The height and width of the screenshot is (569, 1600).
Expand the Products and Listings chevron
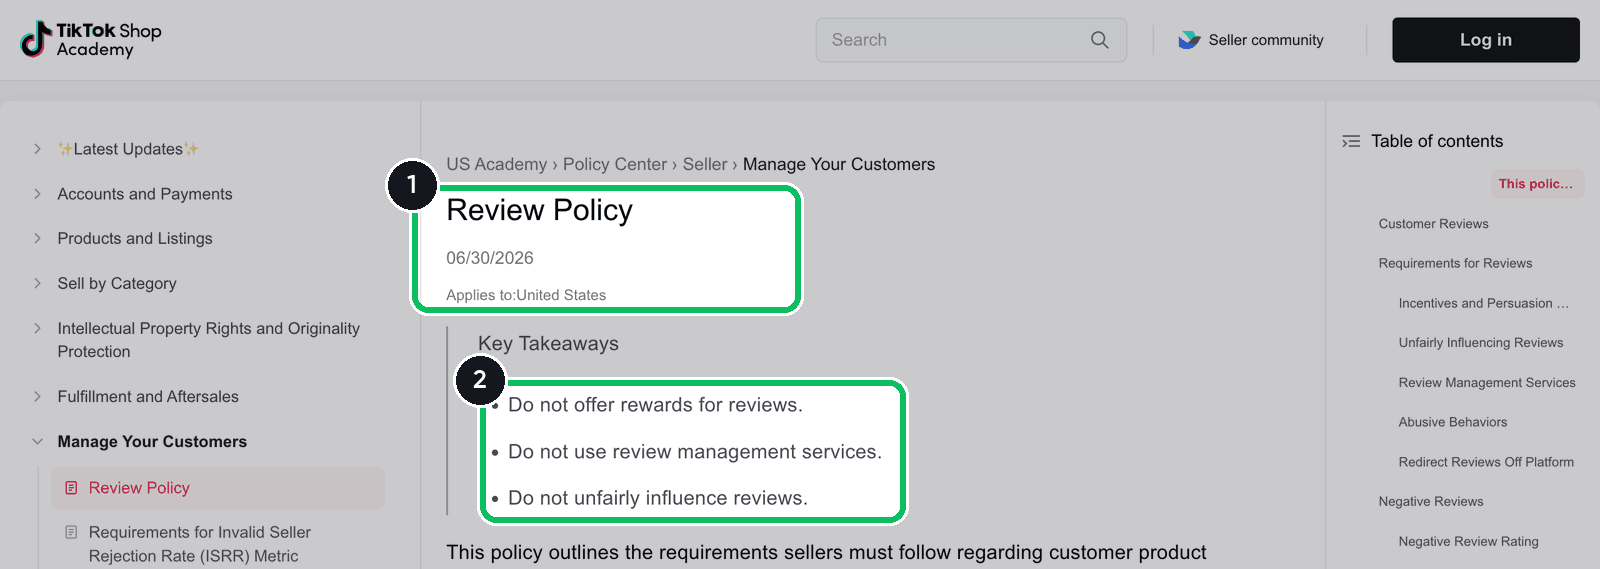[37, 238]
